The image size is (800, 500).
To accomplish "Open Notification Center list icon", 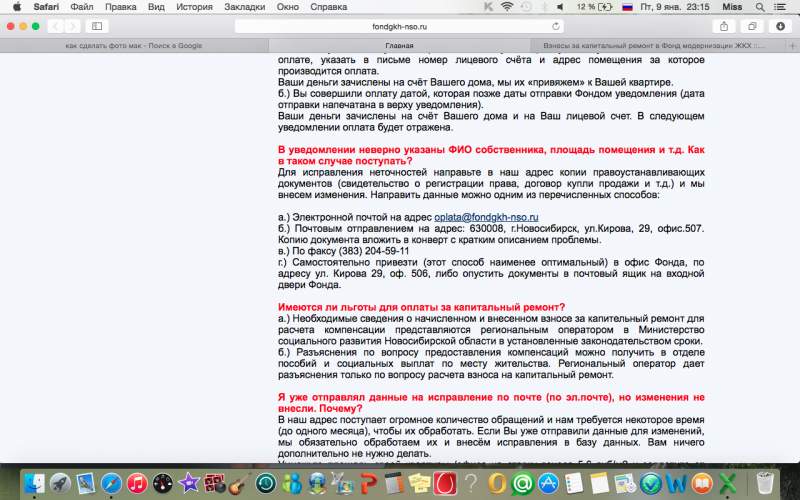I will point(780,7).
